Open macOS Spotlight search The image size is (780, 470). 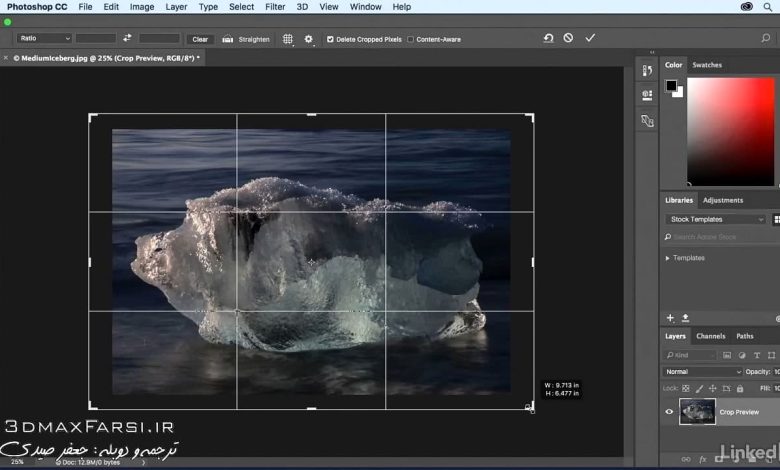[x=768, y=7]
